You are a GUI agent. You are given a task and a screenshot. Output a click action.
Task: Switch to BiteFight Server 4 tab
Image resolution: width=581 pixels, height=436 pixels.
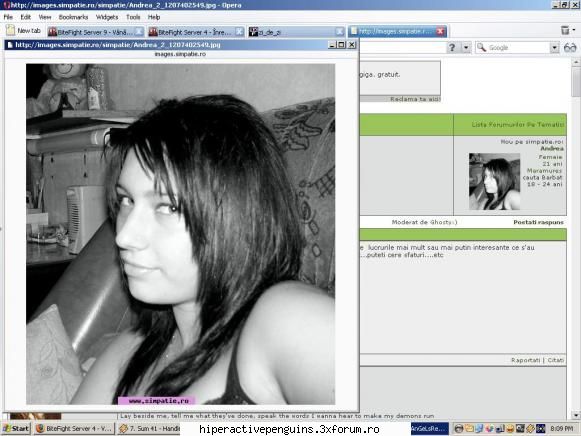click(196, 32)
